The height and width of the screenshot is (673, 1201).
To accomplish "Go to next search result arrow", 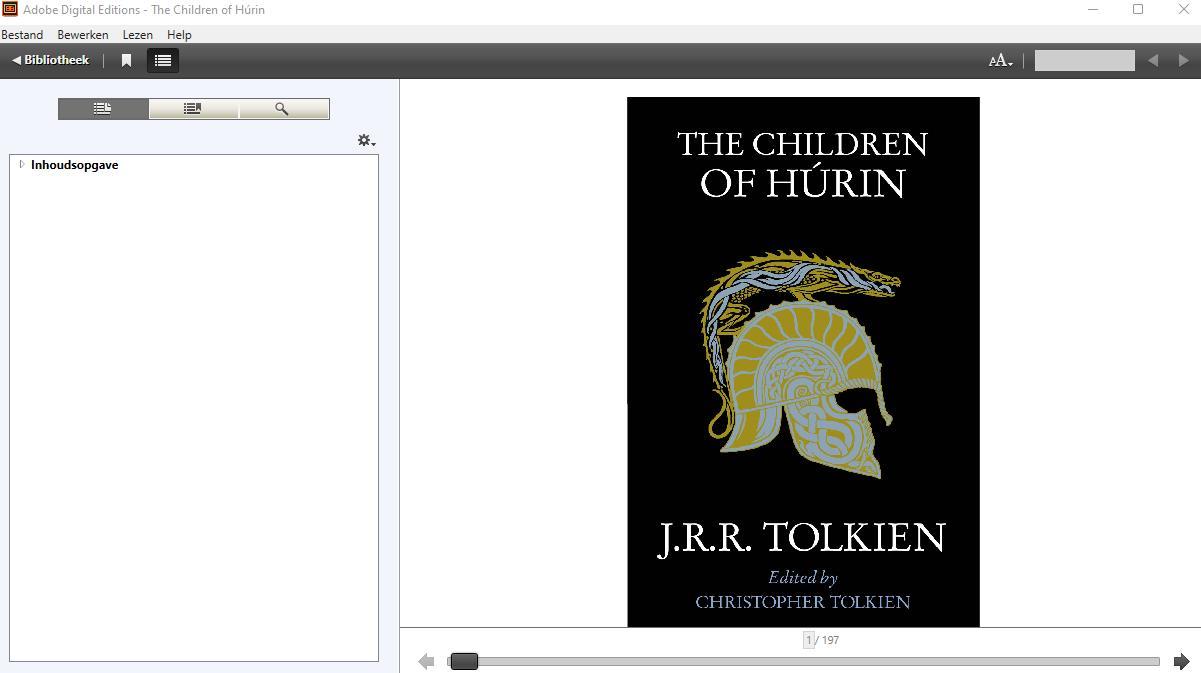I will (x=1184, y=61).
